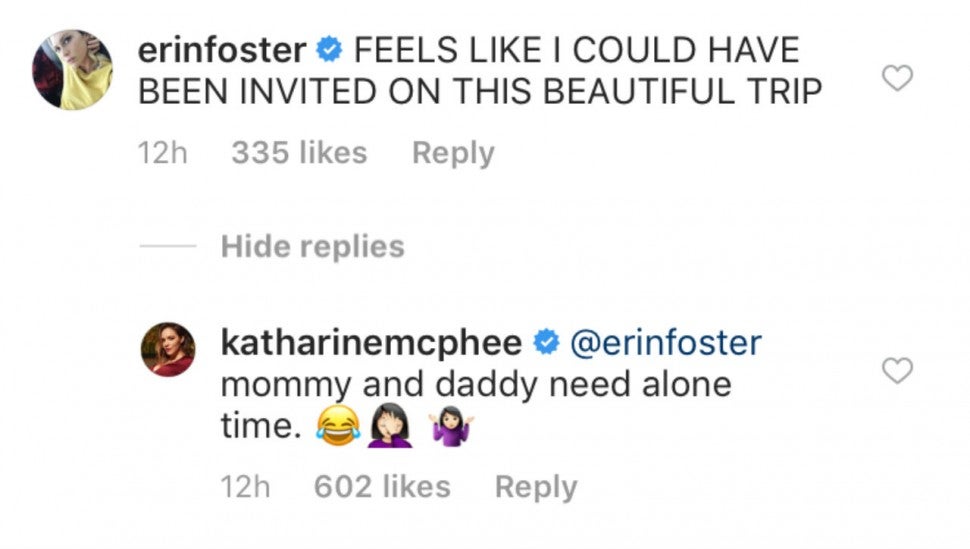The height and width of the screenshot is (549, 970).
Task: Click the 12h timestamp under katharinemcphee's reply
Action: click(245, 487)
